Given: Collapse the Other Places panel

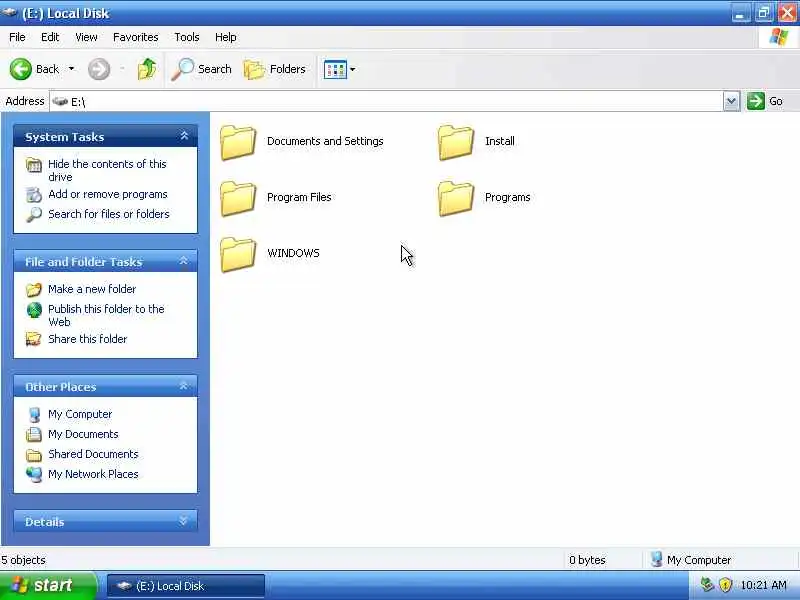Looking at the screenshot, I should pyautogui.click(x=183, y=386).
